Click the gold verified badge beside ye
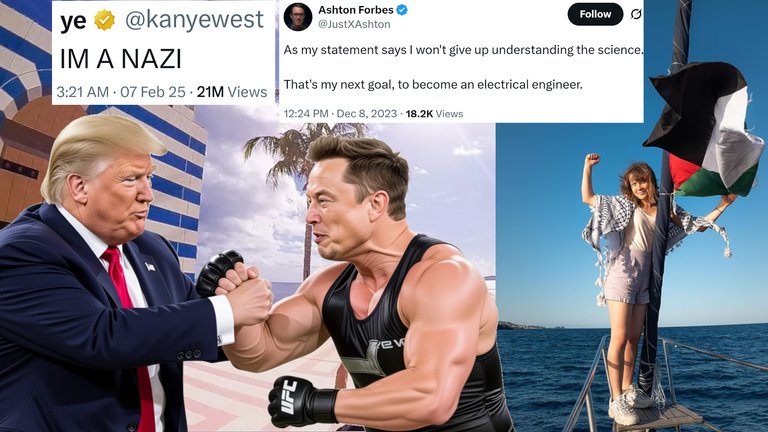 coord(104,21)
